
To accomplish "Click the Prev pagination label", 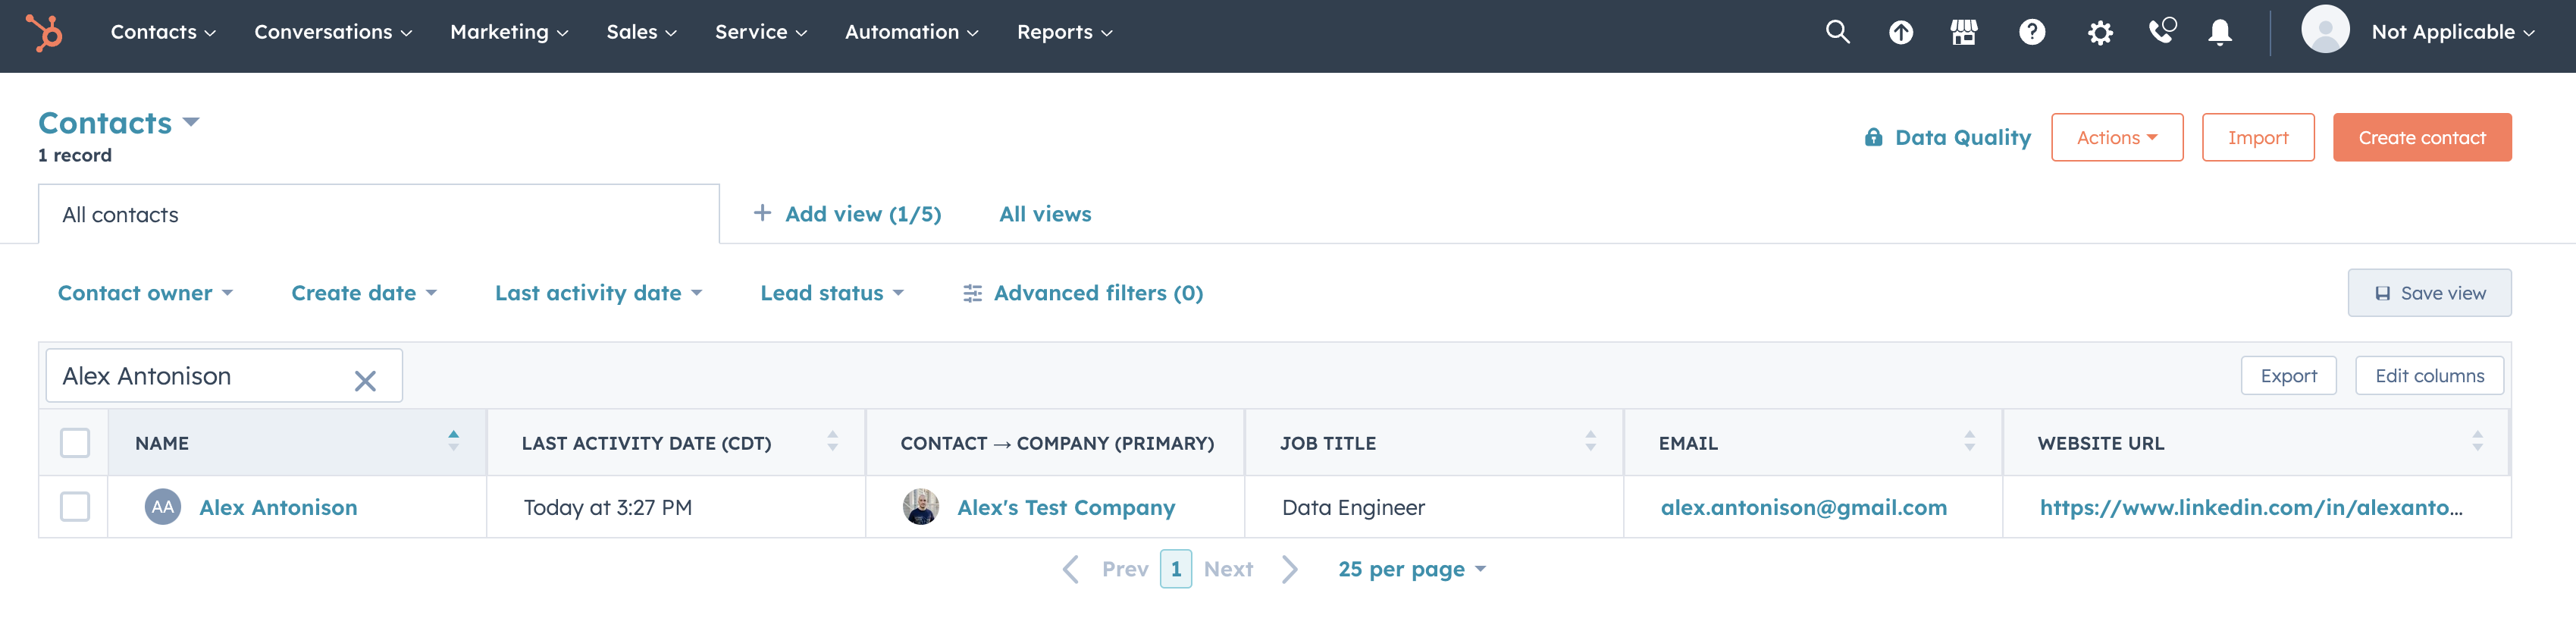I will [1125, 569].
